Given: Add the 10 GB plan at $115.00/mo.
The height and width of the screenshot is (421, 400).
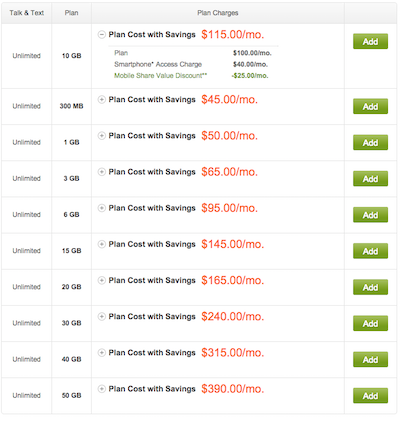Looking at the screenshot, I should click(370, 41).
